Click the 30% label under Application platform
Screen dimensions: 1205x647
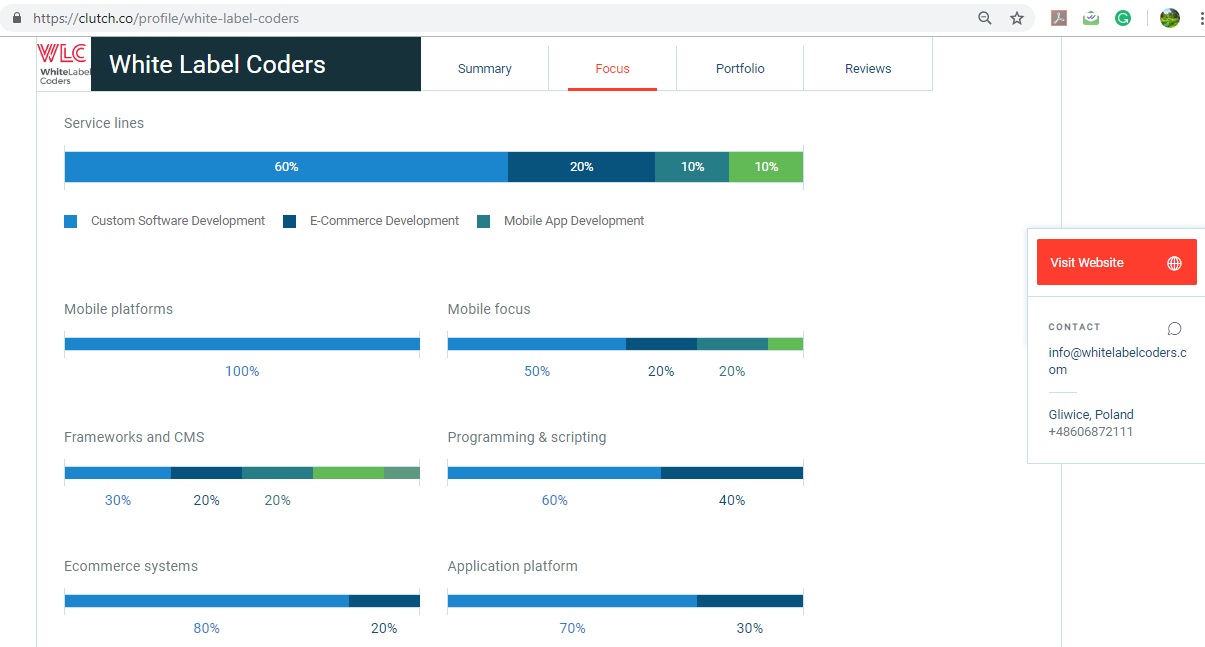click(750, 628)
